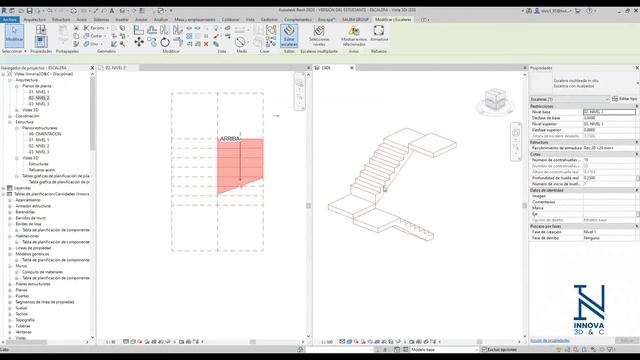Close the project browser panel
640x360 pixels.
(92, 68)
